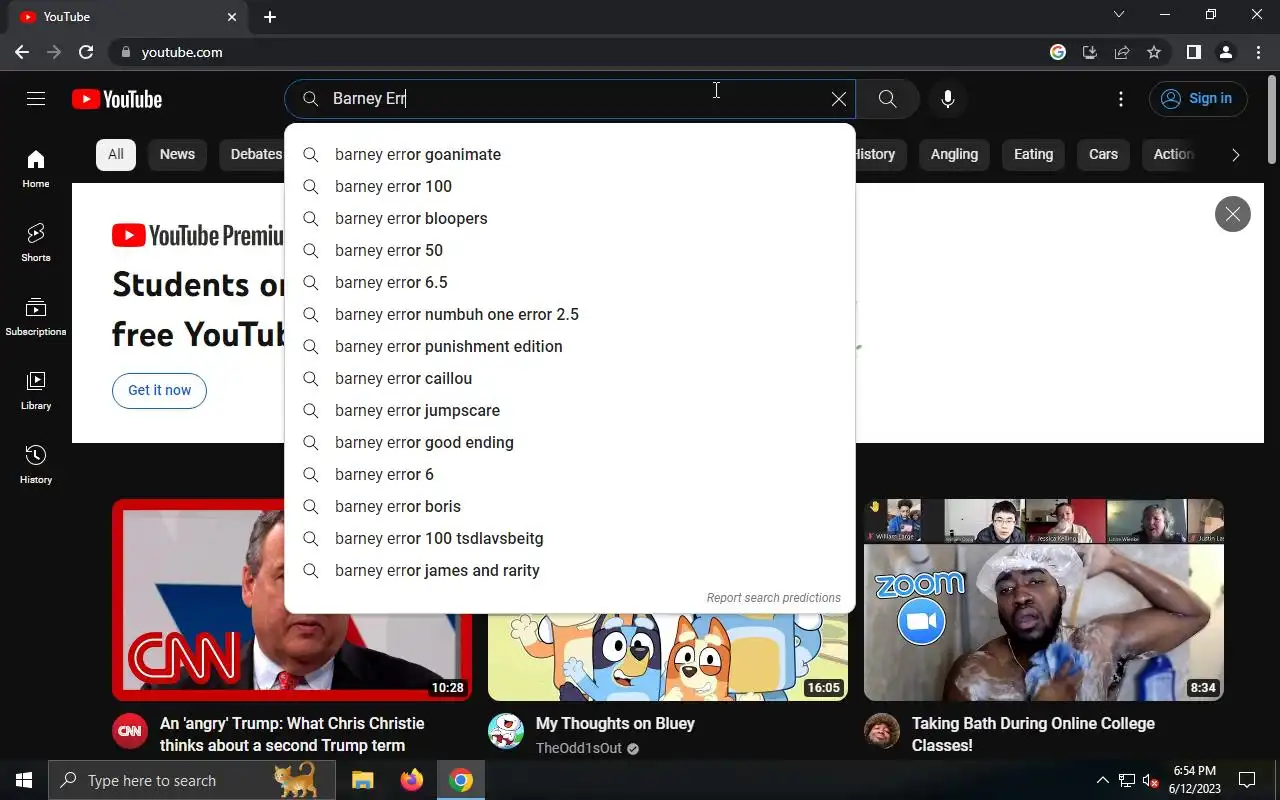Screen dimensions: 1280x800
Task: Choose suggestion barney error 6.5
Action: pos(570,282)
